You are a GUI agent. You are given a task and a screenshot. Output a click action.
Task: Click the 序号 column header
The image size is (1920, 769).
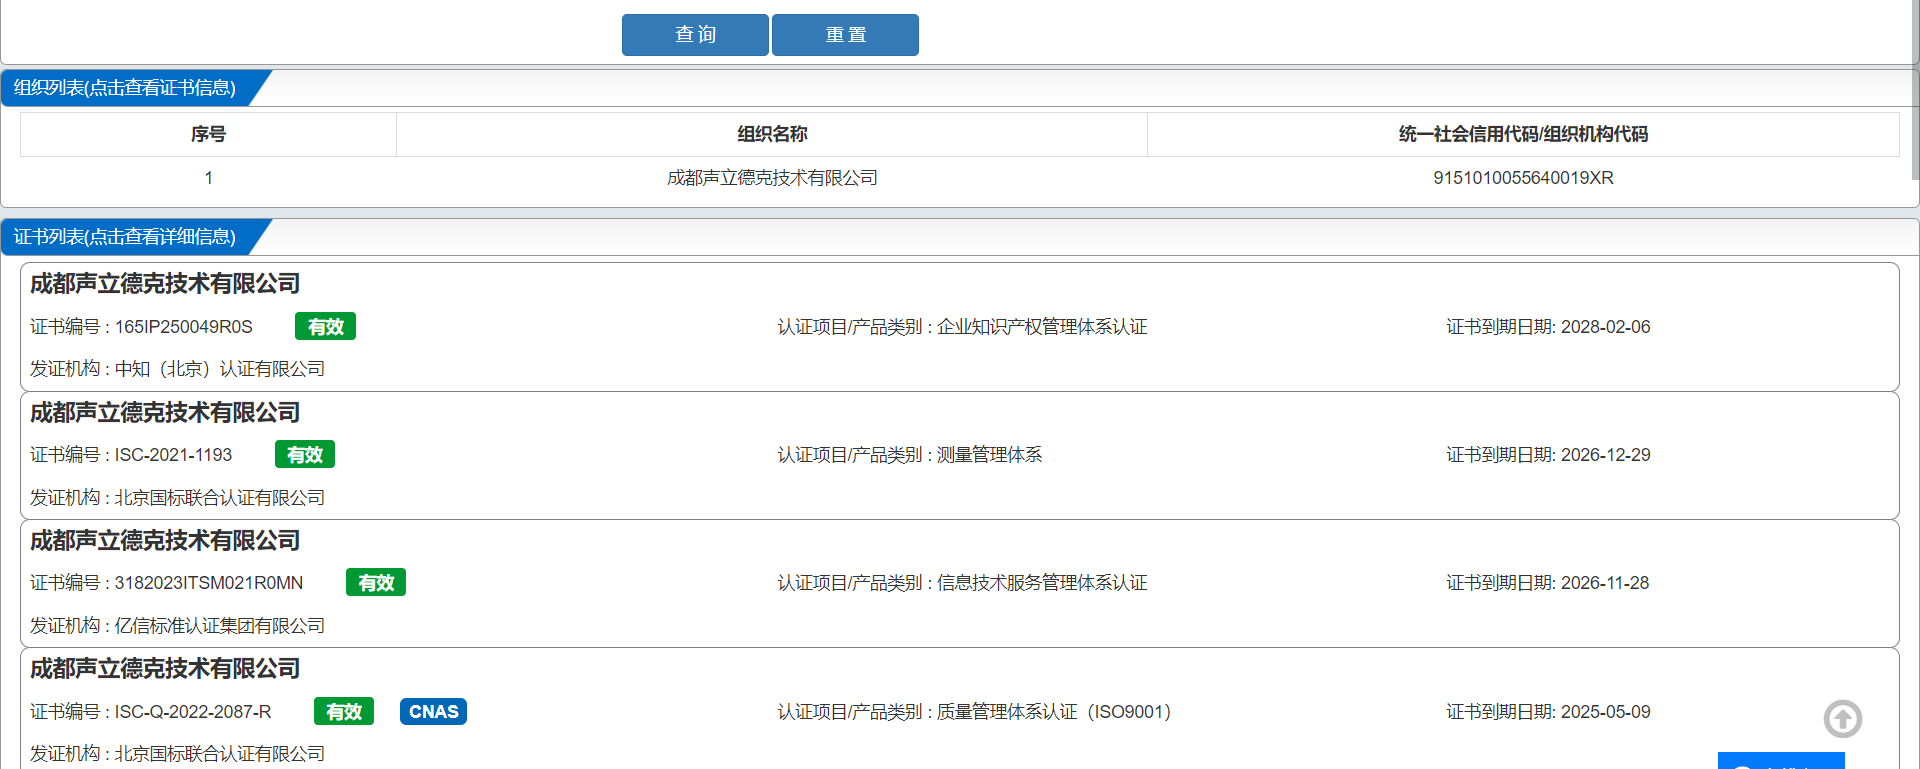[208, 134]
